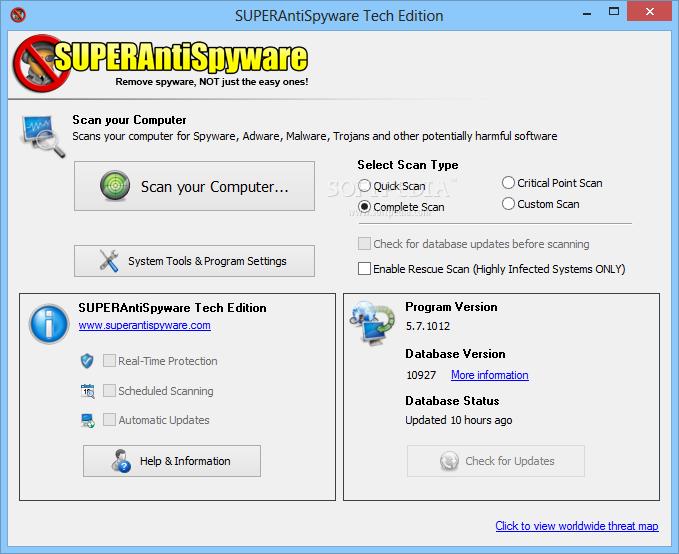View the worldwide threat map link
Screen dimensions: 679x554
pyautogui.click(x=577, y=526)
